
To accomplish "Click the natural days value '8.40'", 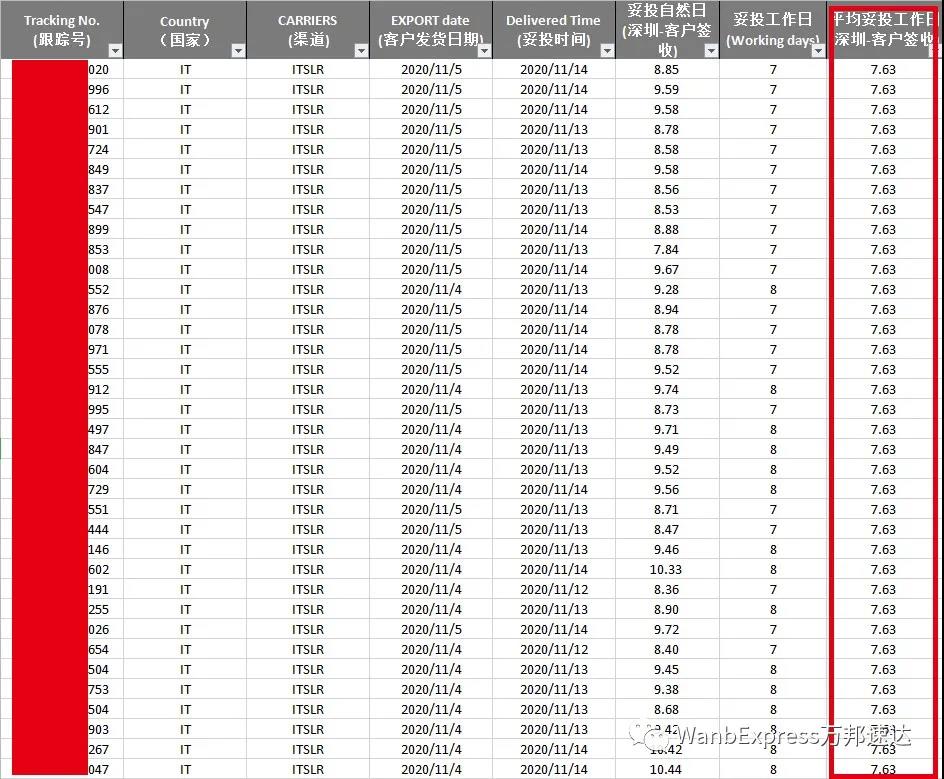I will 666,650.
